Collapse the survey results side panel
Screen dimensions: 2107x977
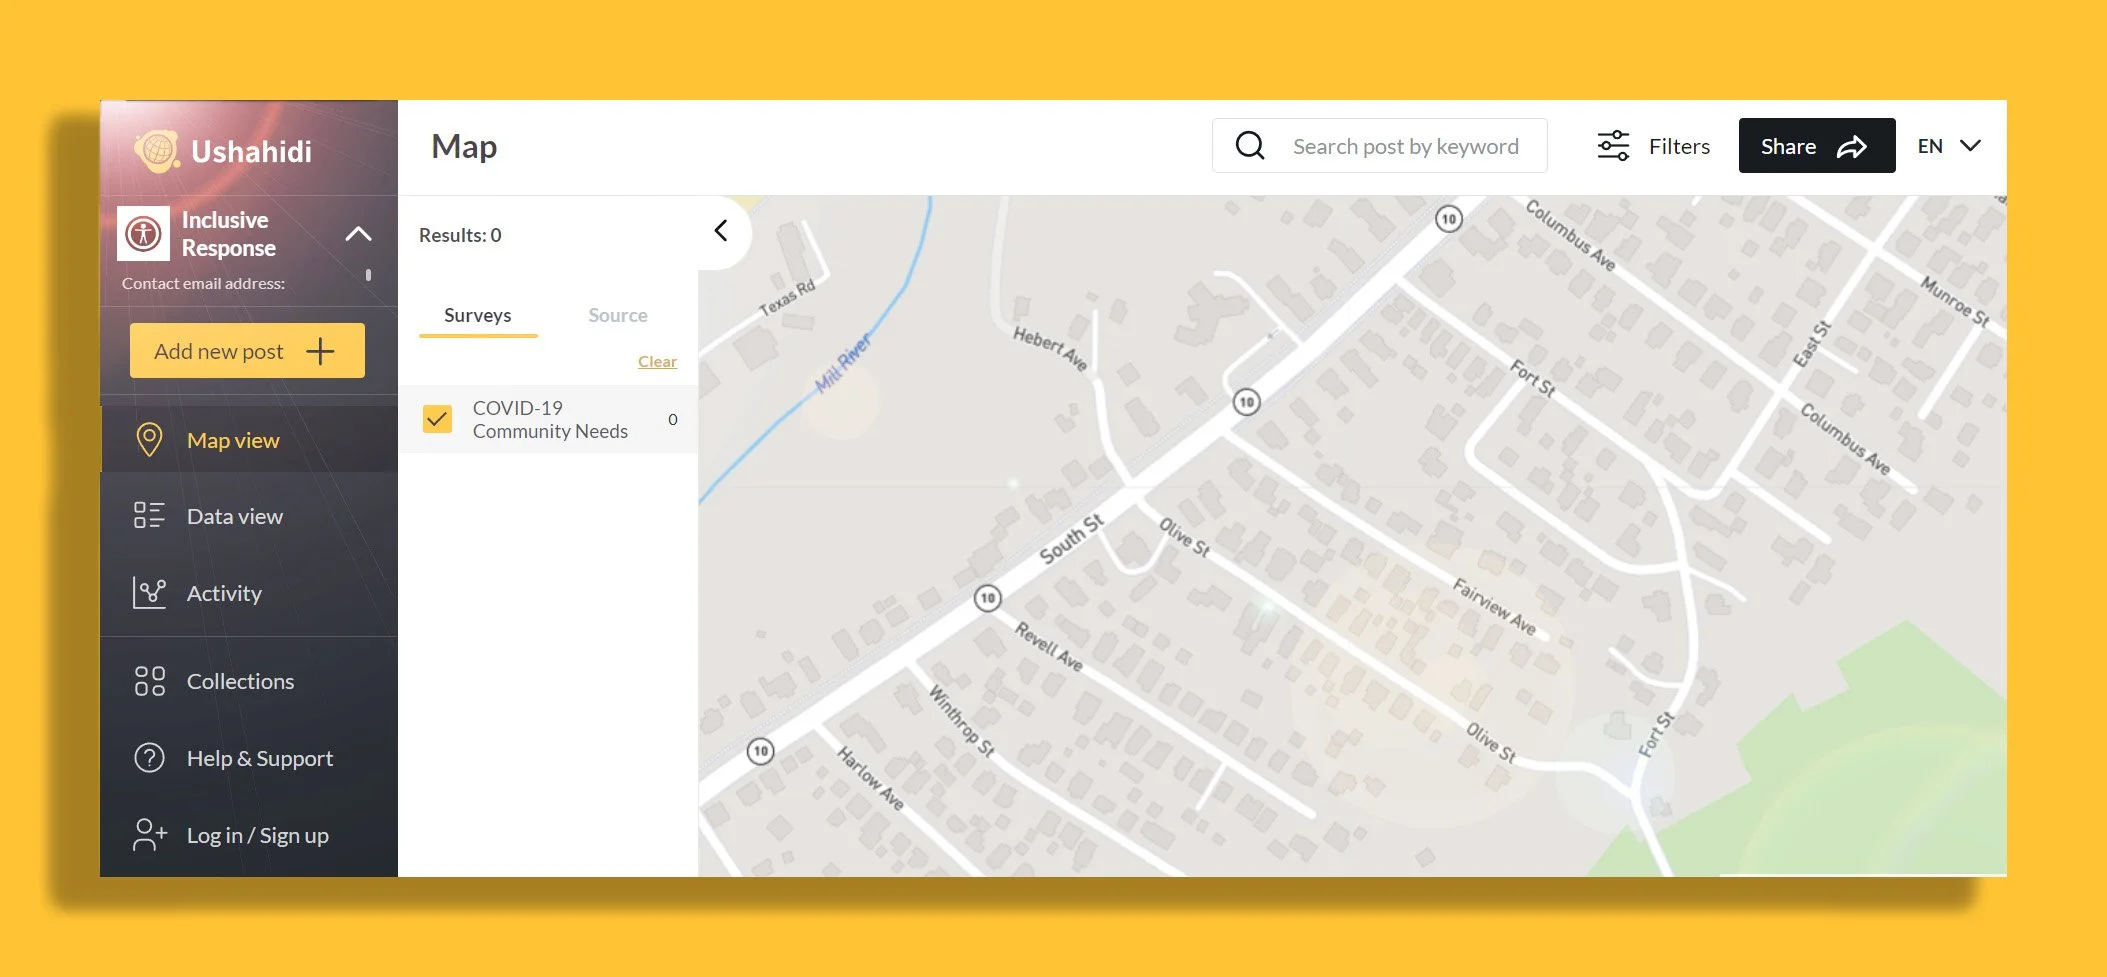pos(721,231)
